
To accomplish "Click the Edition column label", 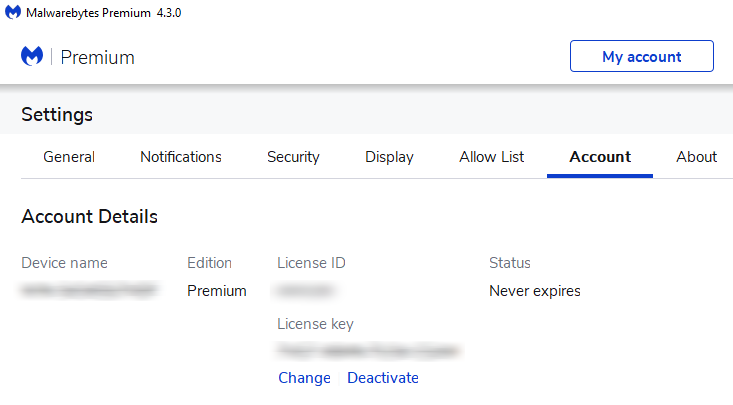I will 209,263.
